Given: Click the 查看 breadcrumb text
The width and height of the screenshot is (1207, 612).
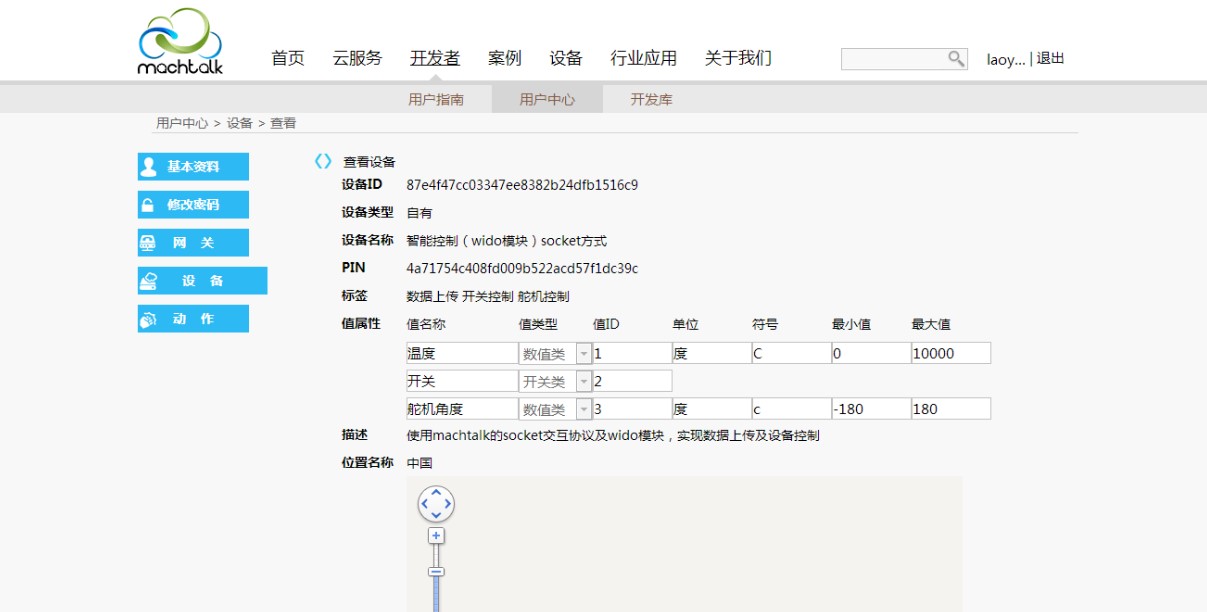Looking at the screenshot, I should point(283,123).
